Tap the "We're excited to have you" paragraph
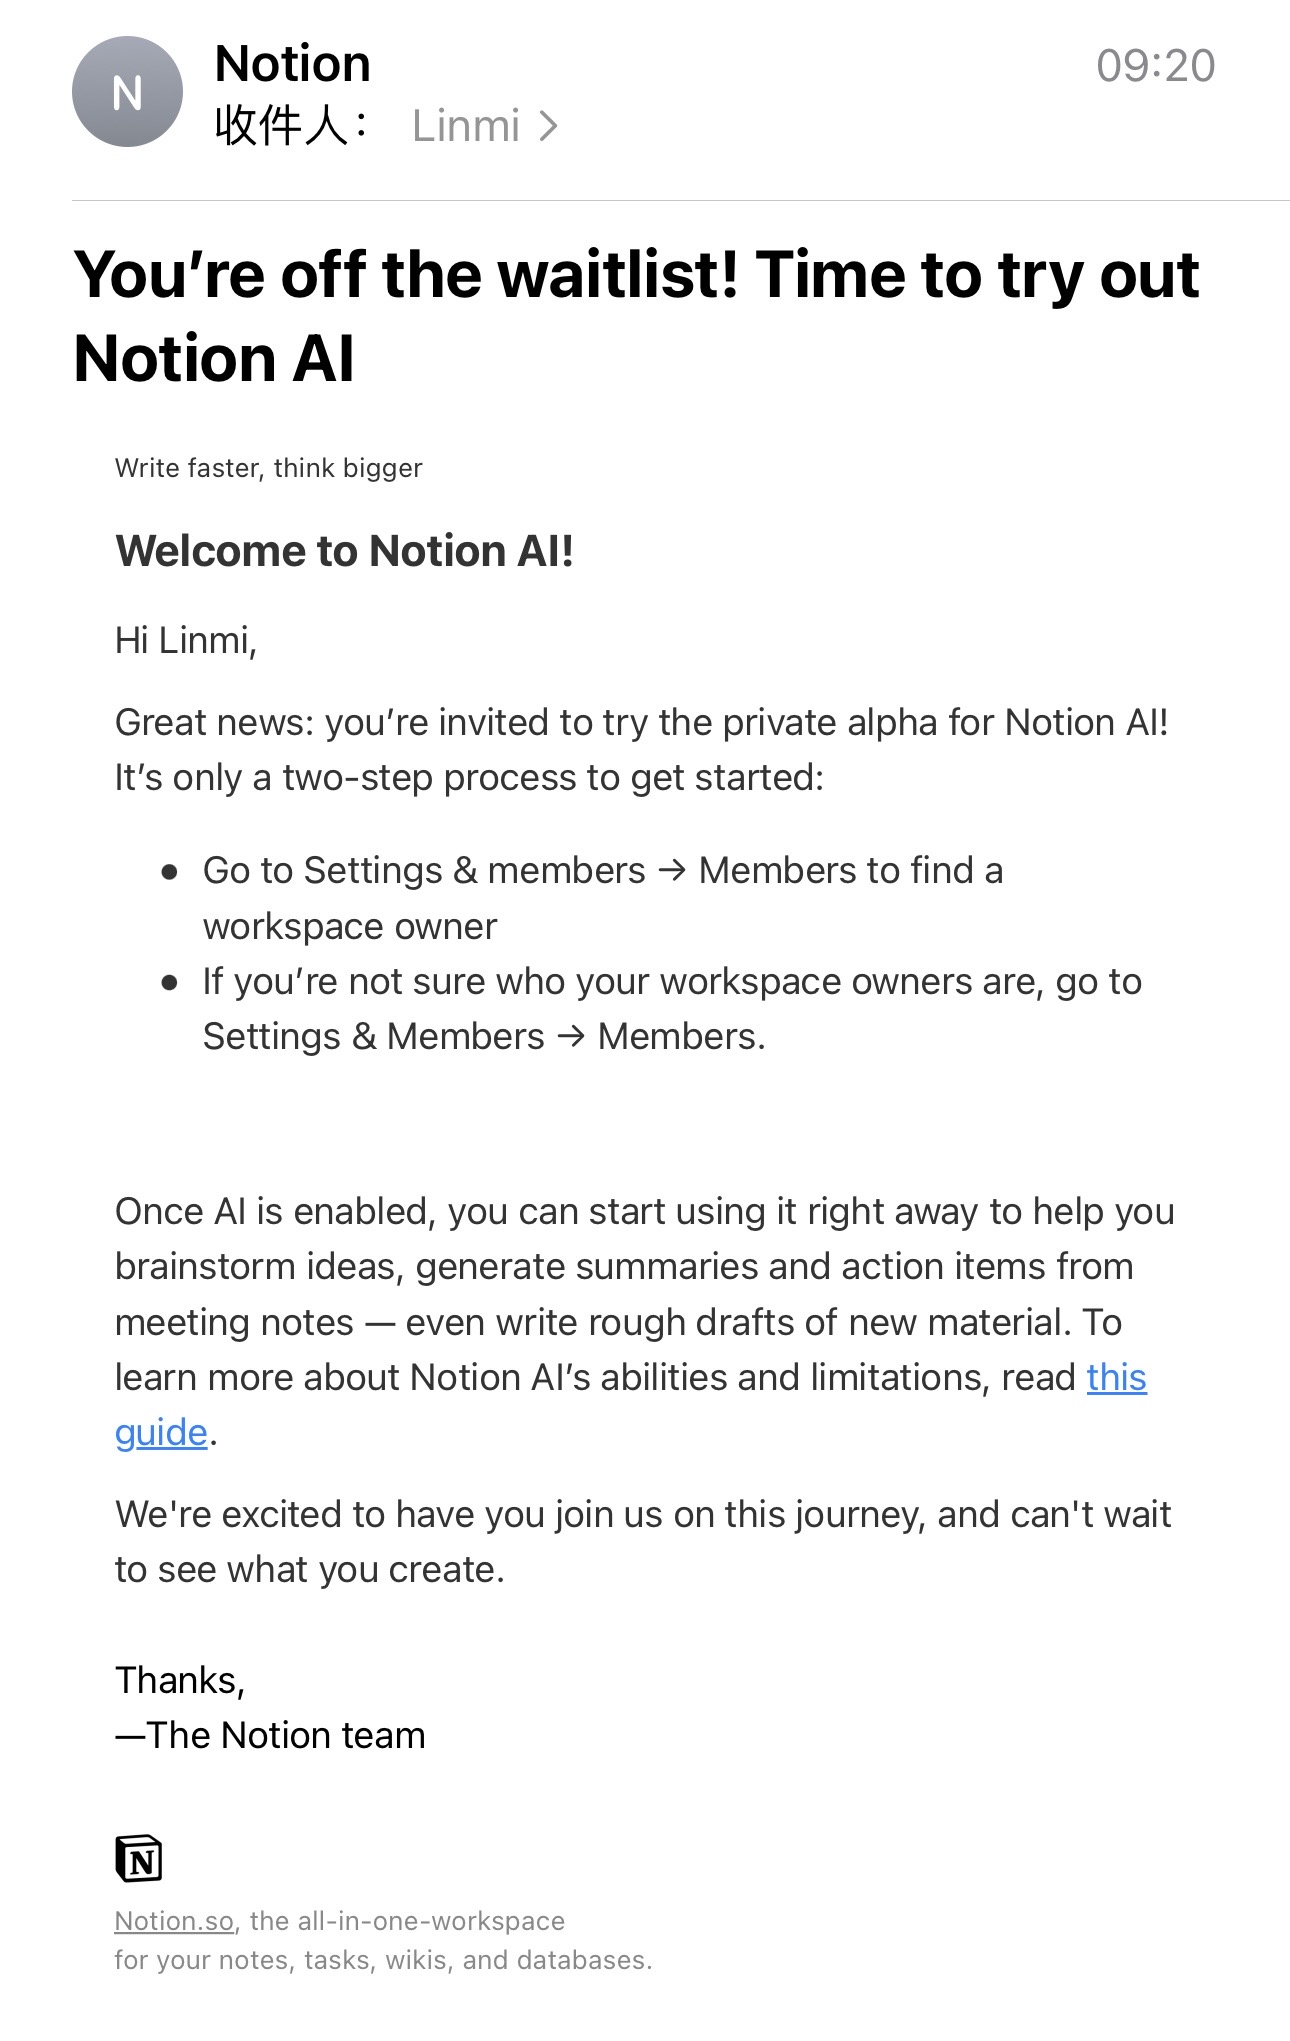 (642, 1542)
